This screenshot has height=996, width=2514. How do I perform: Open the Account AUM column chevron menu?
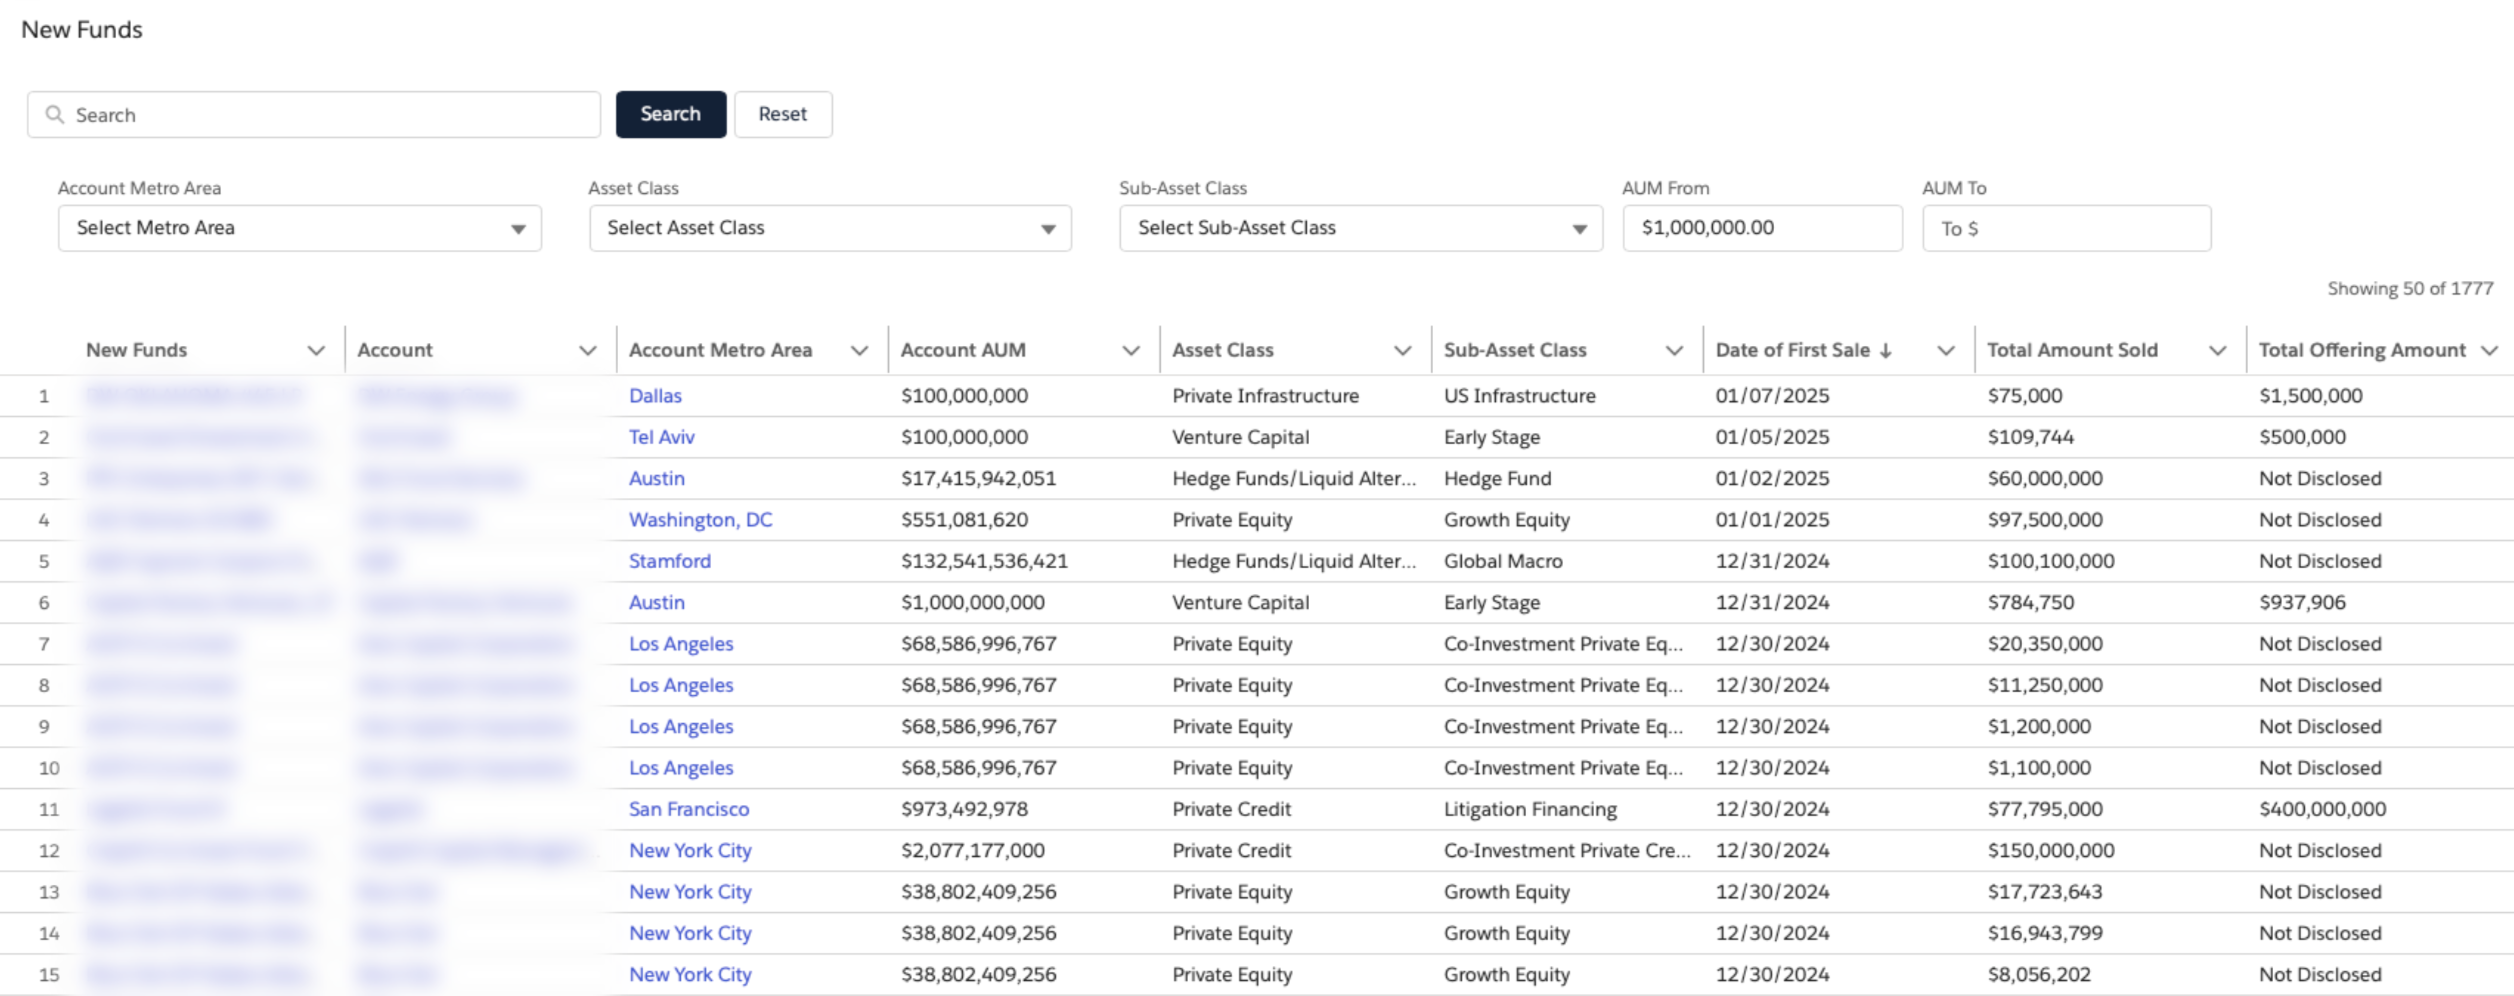1131,351
